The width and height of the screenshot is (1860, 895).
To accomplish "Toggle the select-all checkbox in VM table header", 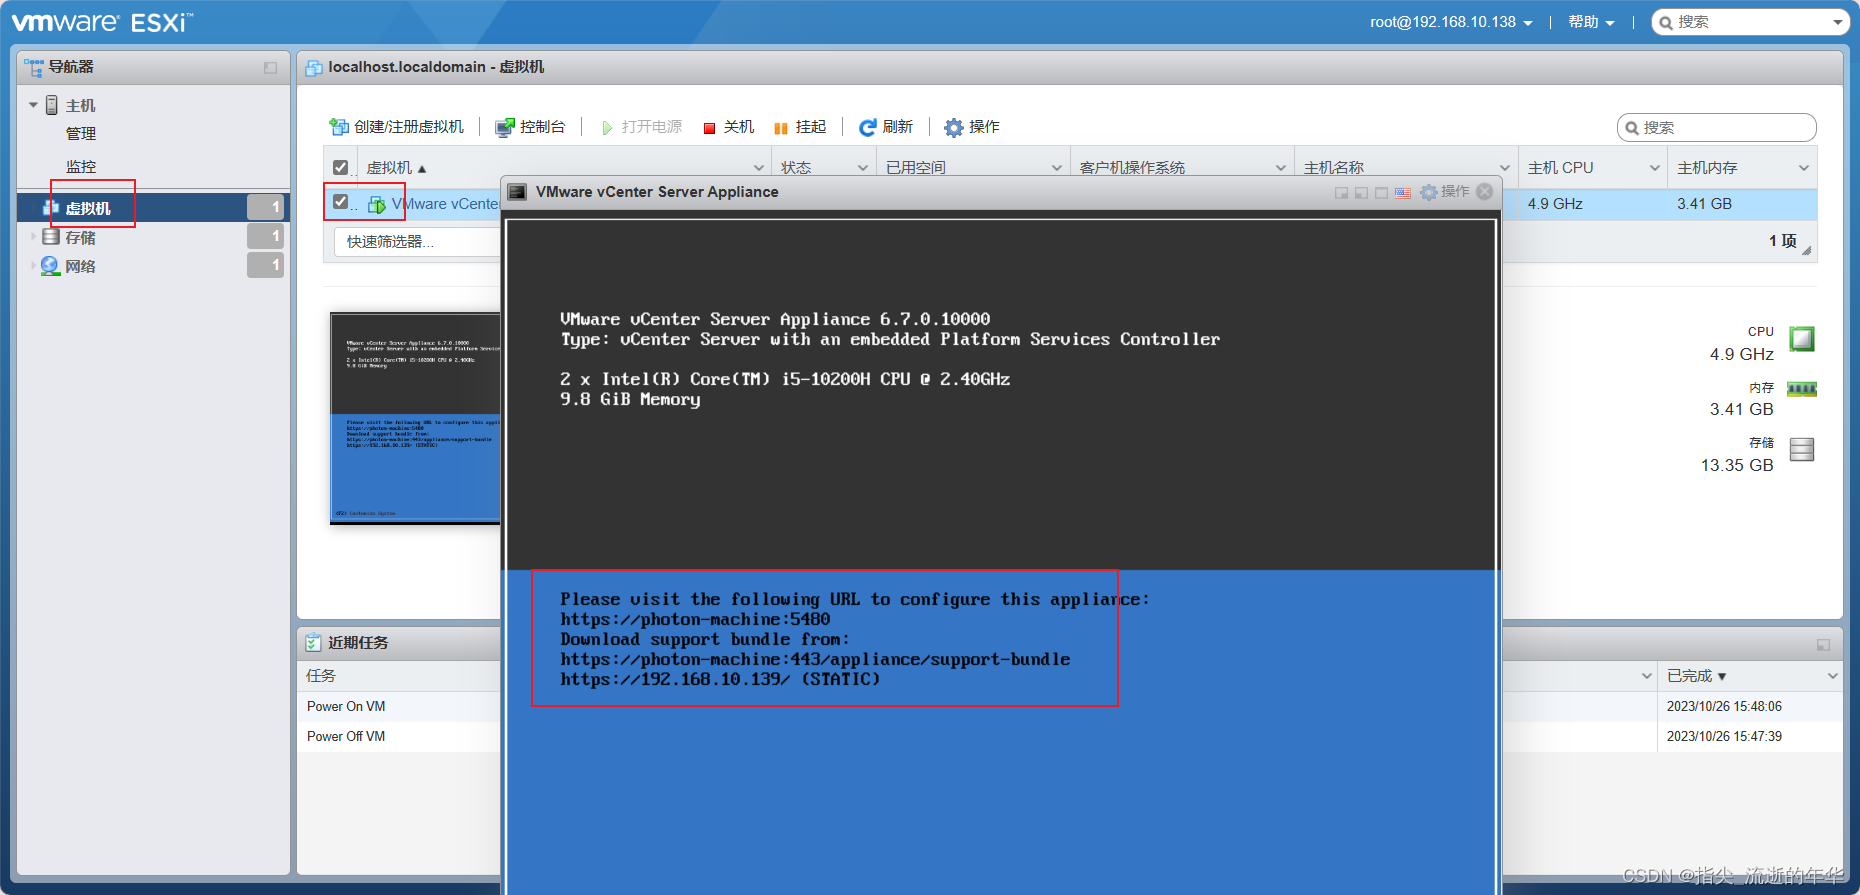I will [x=340, y=168].
